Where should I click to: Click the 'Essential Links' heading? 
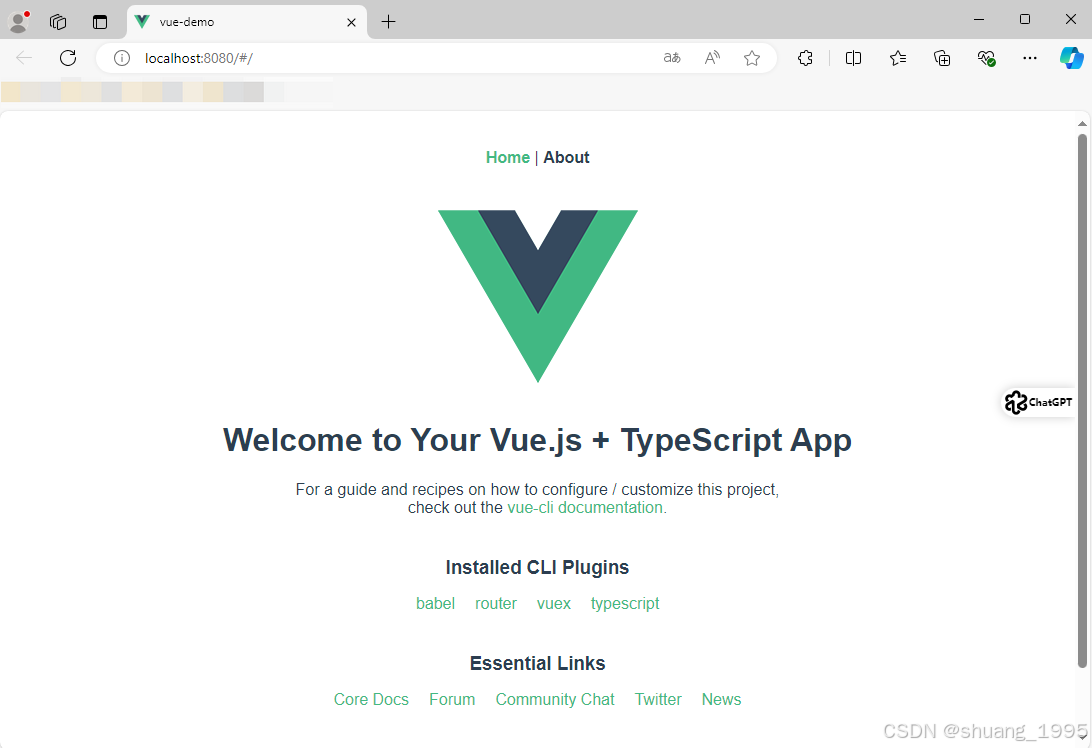[x=538, y=663]
